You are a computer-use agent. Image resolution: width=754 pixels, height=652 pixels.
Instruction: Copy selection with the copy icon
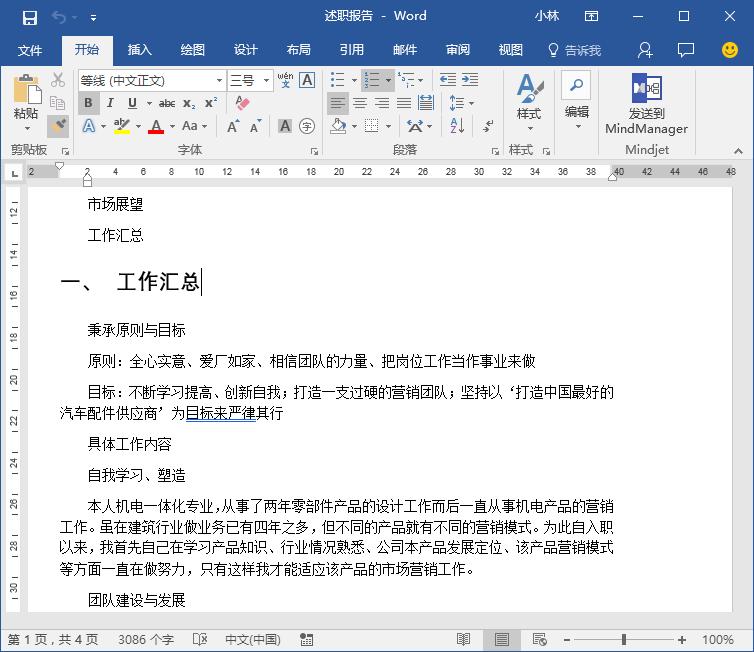(58, 102)
